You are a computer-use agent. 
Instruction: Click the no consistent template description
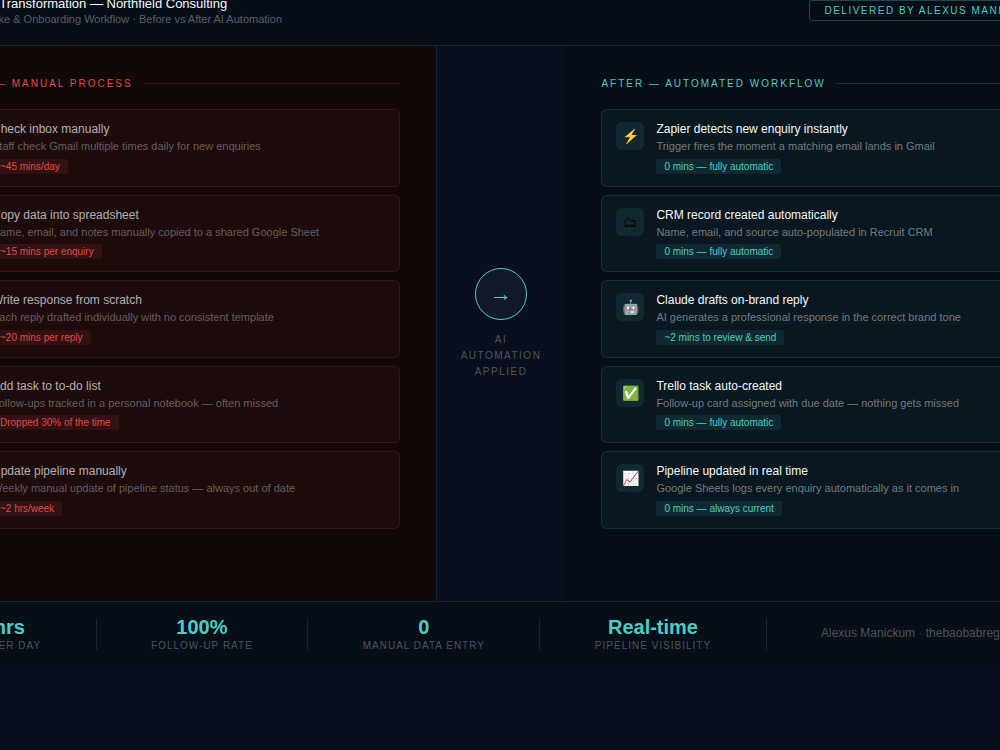tap(136, 317)
